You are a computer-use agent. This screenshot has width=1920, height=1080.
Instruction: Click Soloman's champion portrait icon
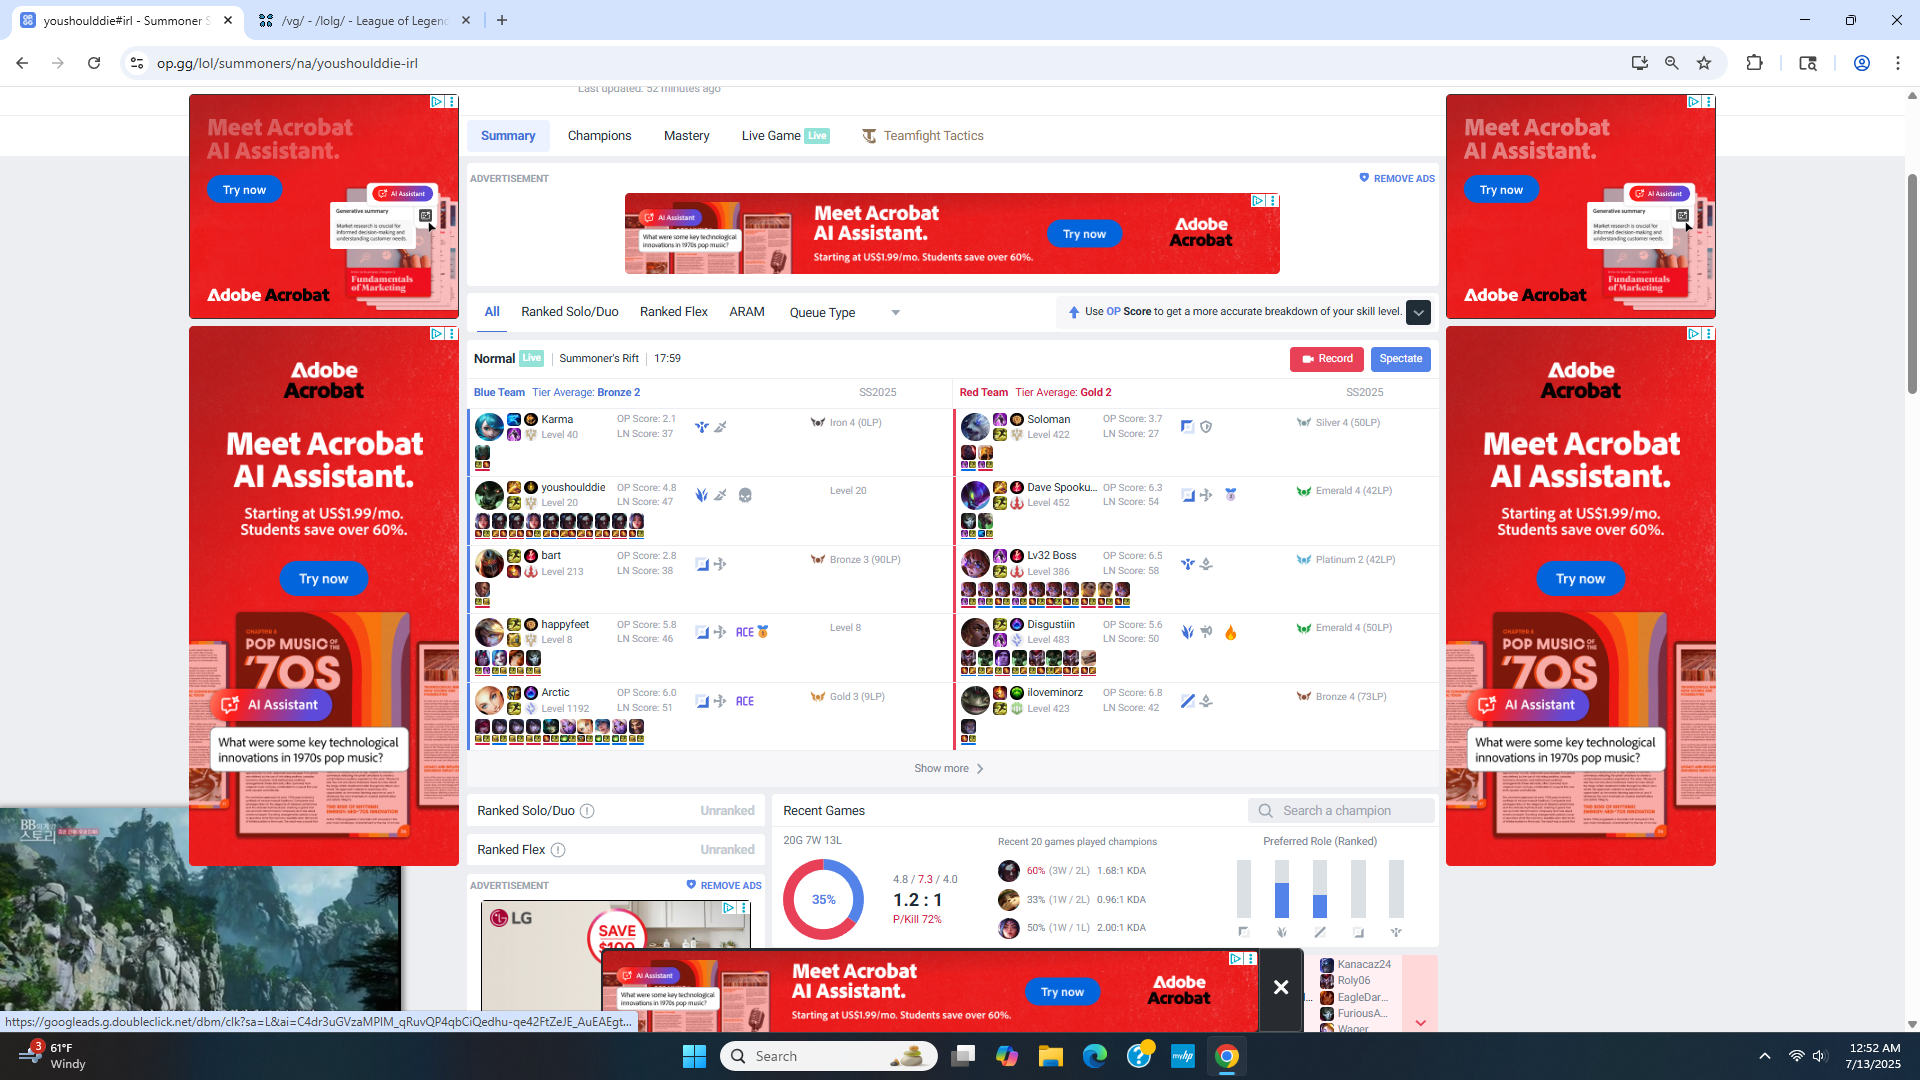pos(975,427)
